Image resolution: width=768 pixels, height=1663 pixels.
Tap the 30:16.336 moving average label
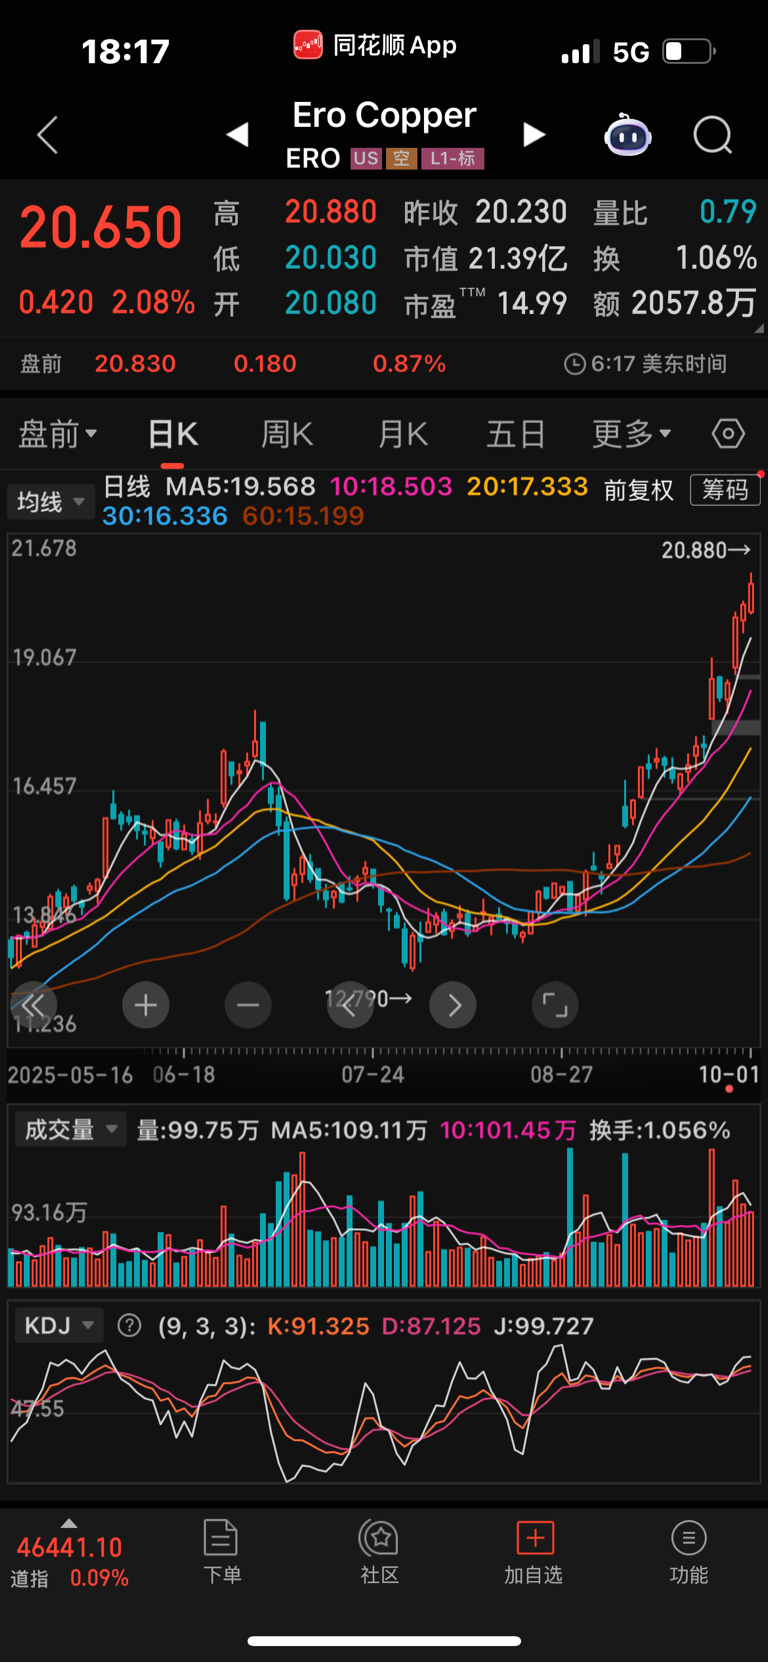pyautogui.click(x=165, y=516)
